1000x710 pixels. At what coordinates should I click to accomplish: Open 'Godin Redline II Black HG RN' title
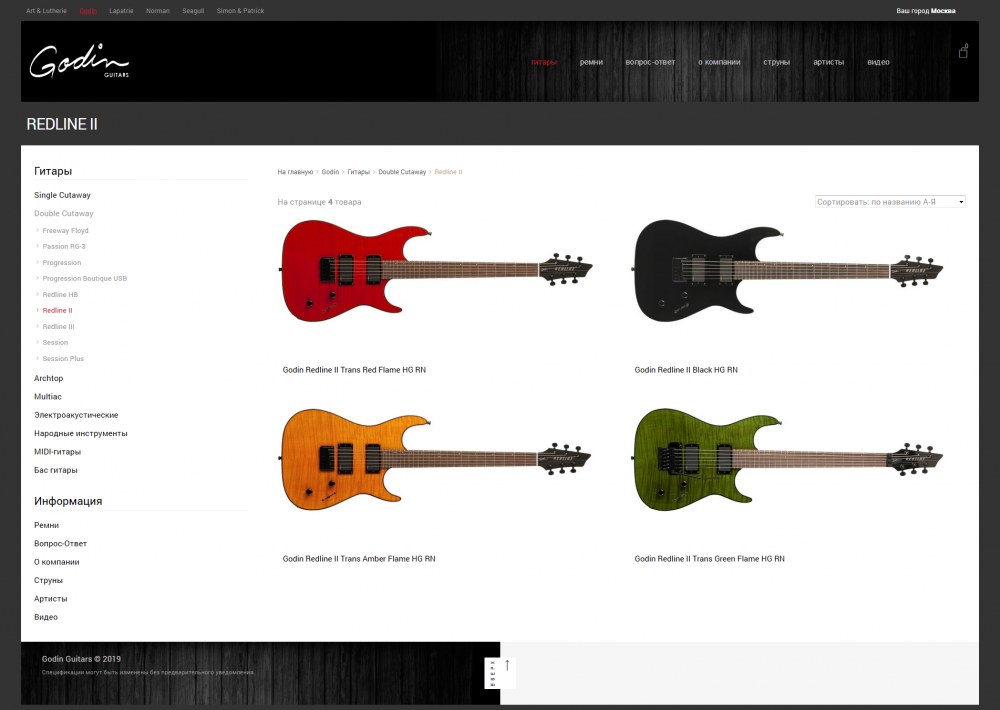[686, 370]
